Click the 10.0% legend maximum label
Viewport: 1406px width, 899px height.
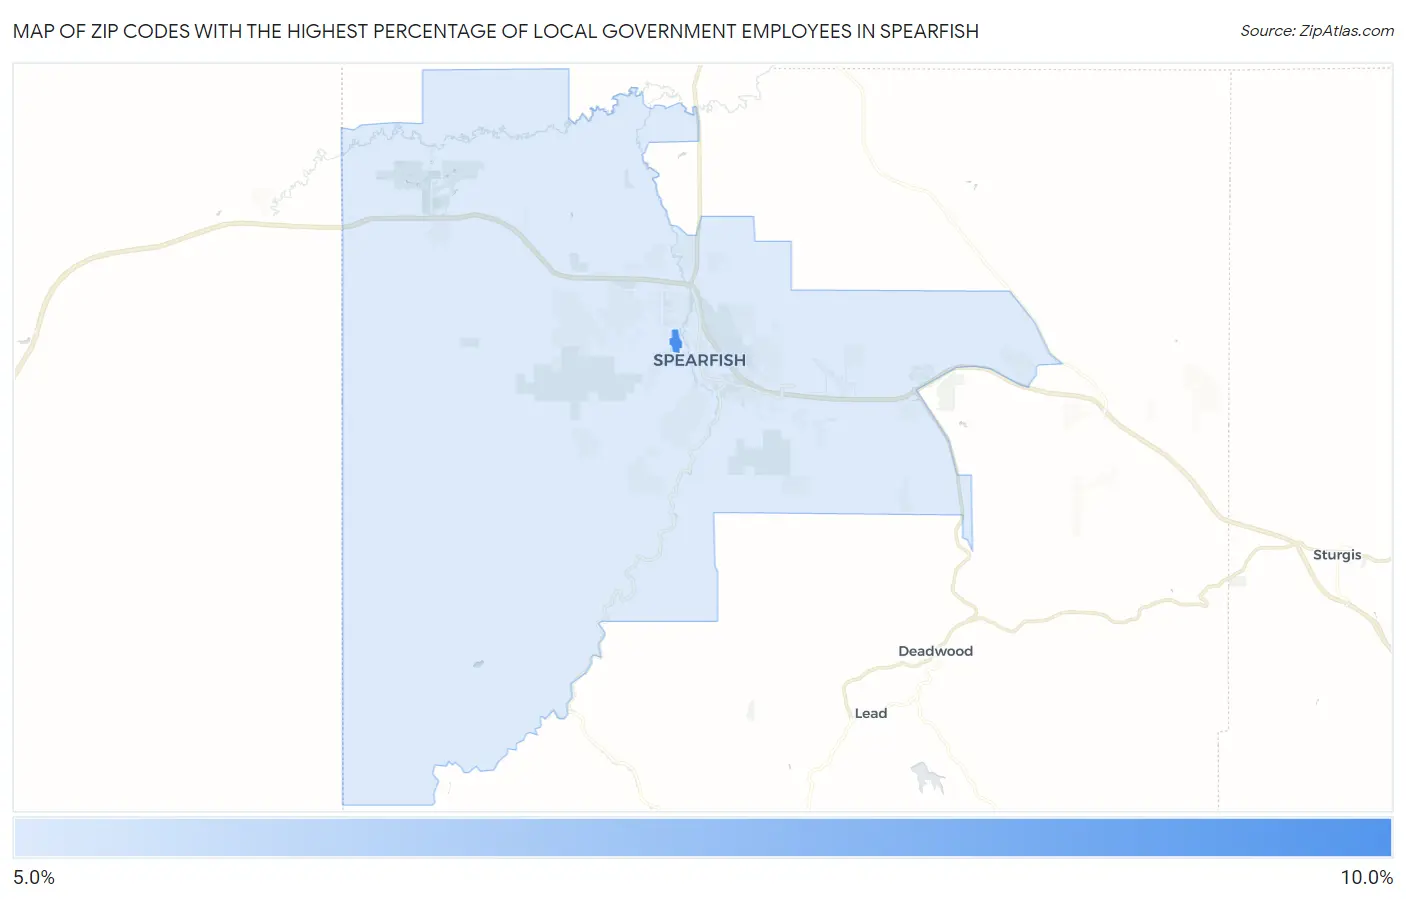click(1366, 878)
